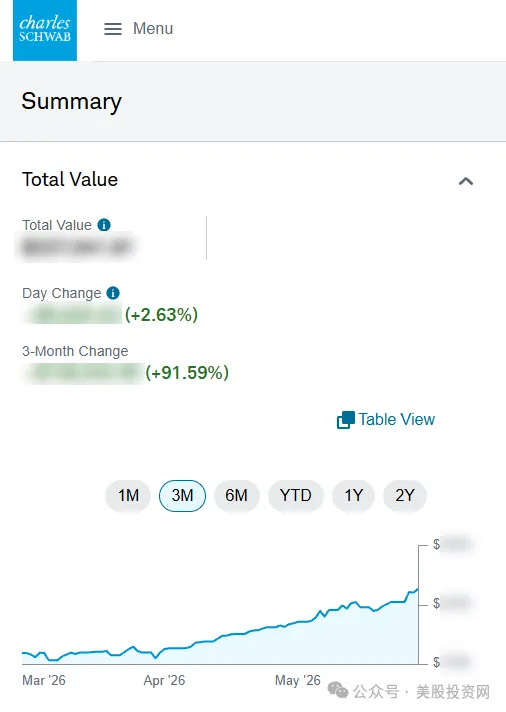Switch chart to 1Y range
The width and height of the screenshot is (506, 712).
(353, 495)
